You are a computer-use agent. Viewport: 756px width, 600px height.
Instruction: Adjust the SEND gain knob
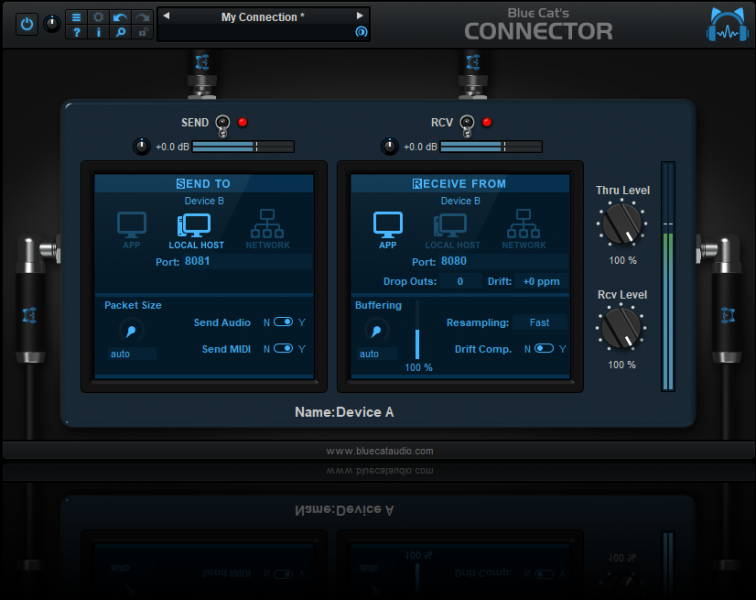[142, 146]
